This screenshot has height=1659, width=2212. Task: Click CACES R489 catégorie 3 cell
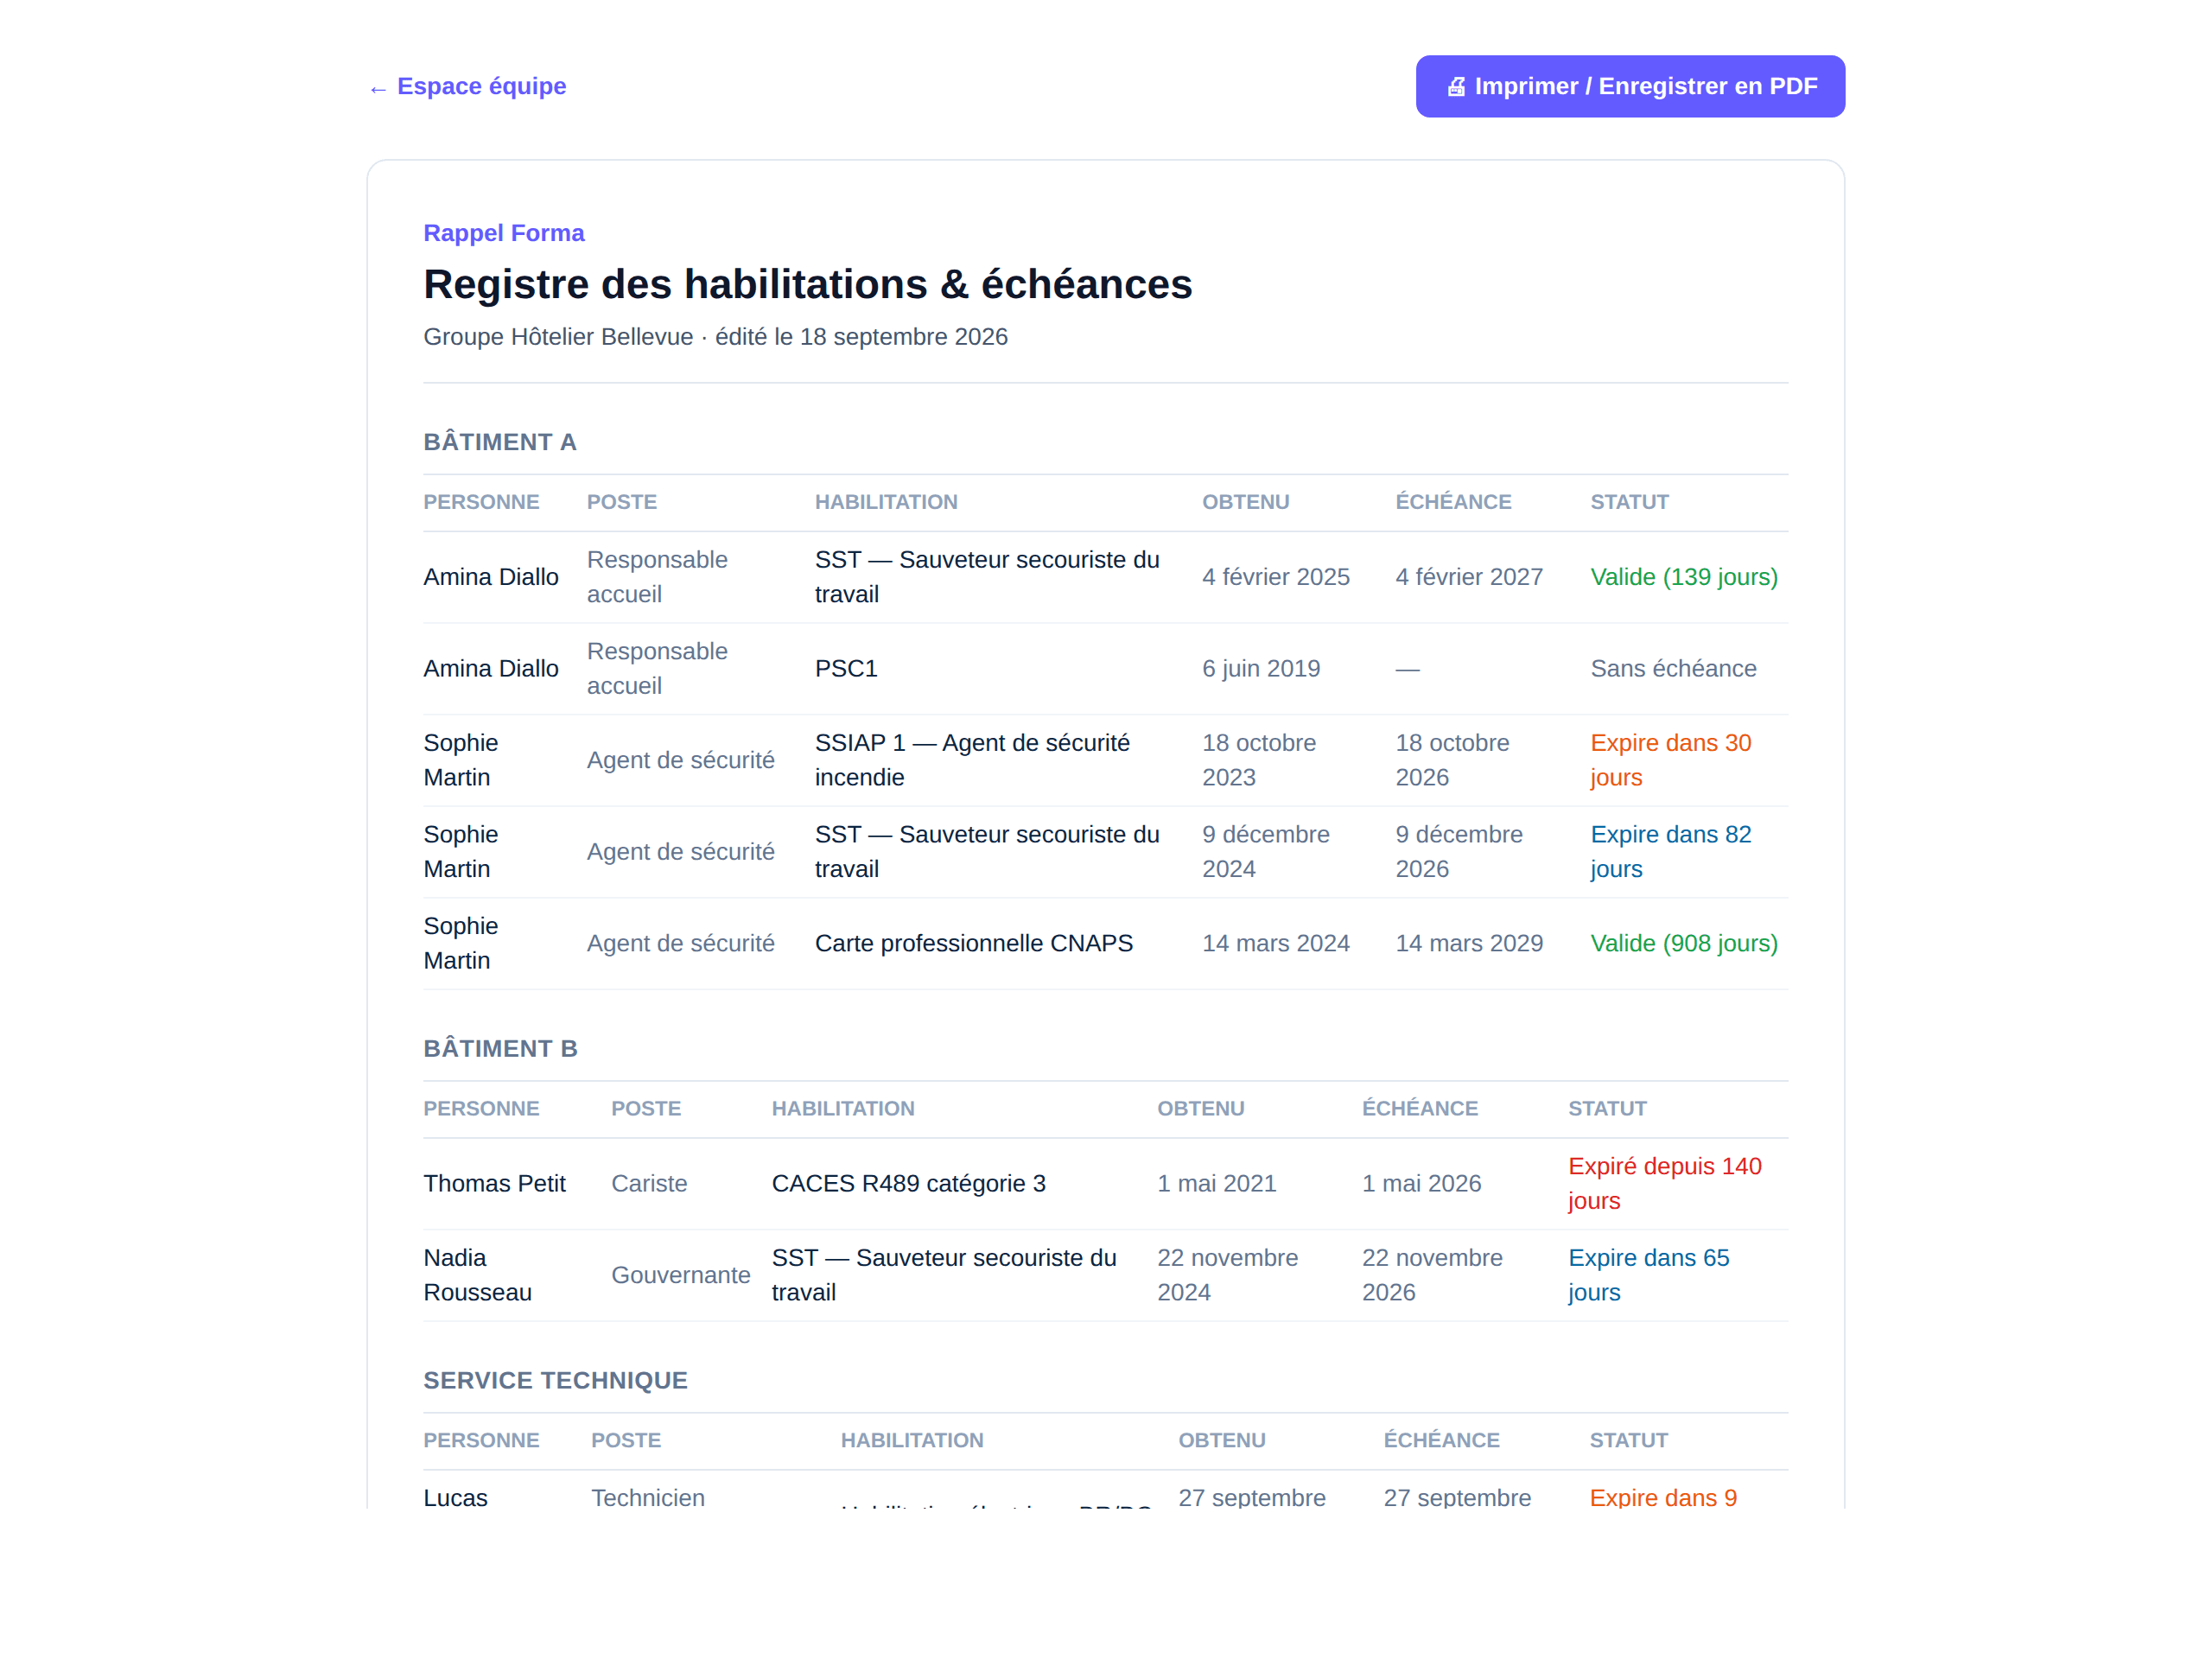click(909, 1184)
